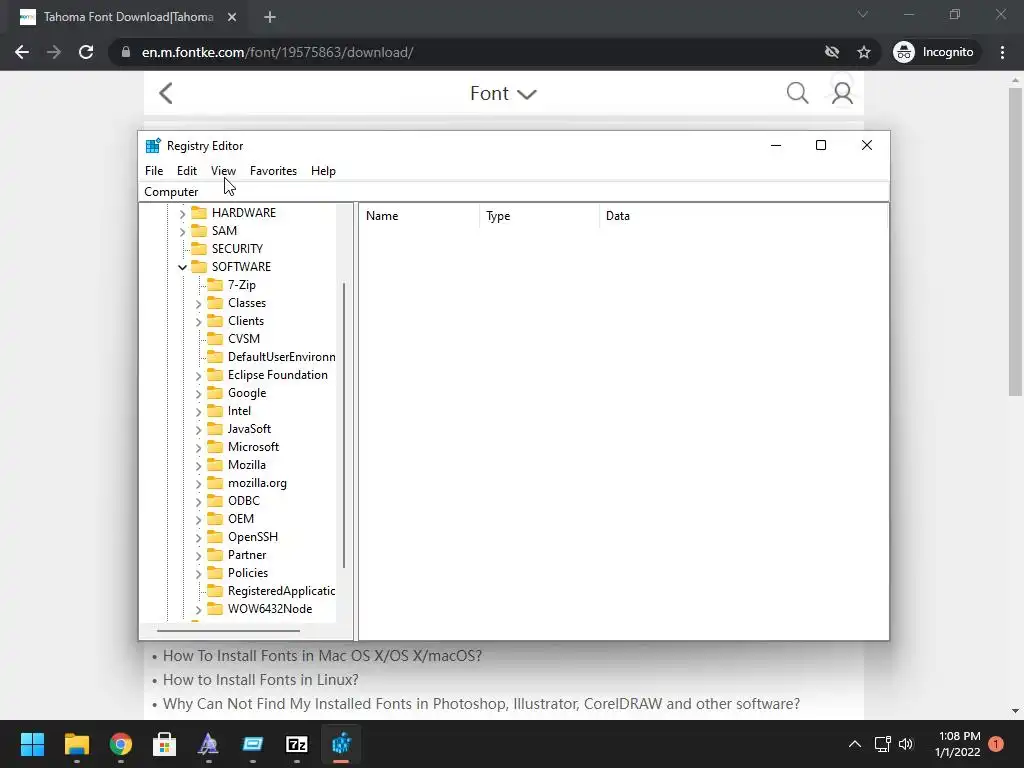Open File Explorer from the taskbar
The image size is (1024, 768).
point(76,744)
